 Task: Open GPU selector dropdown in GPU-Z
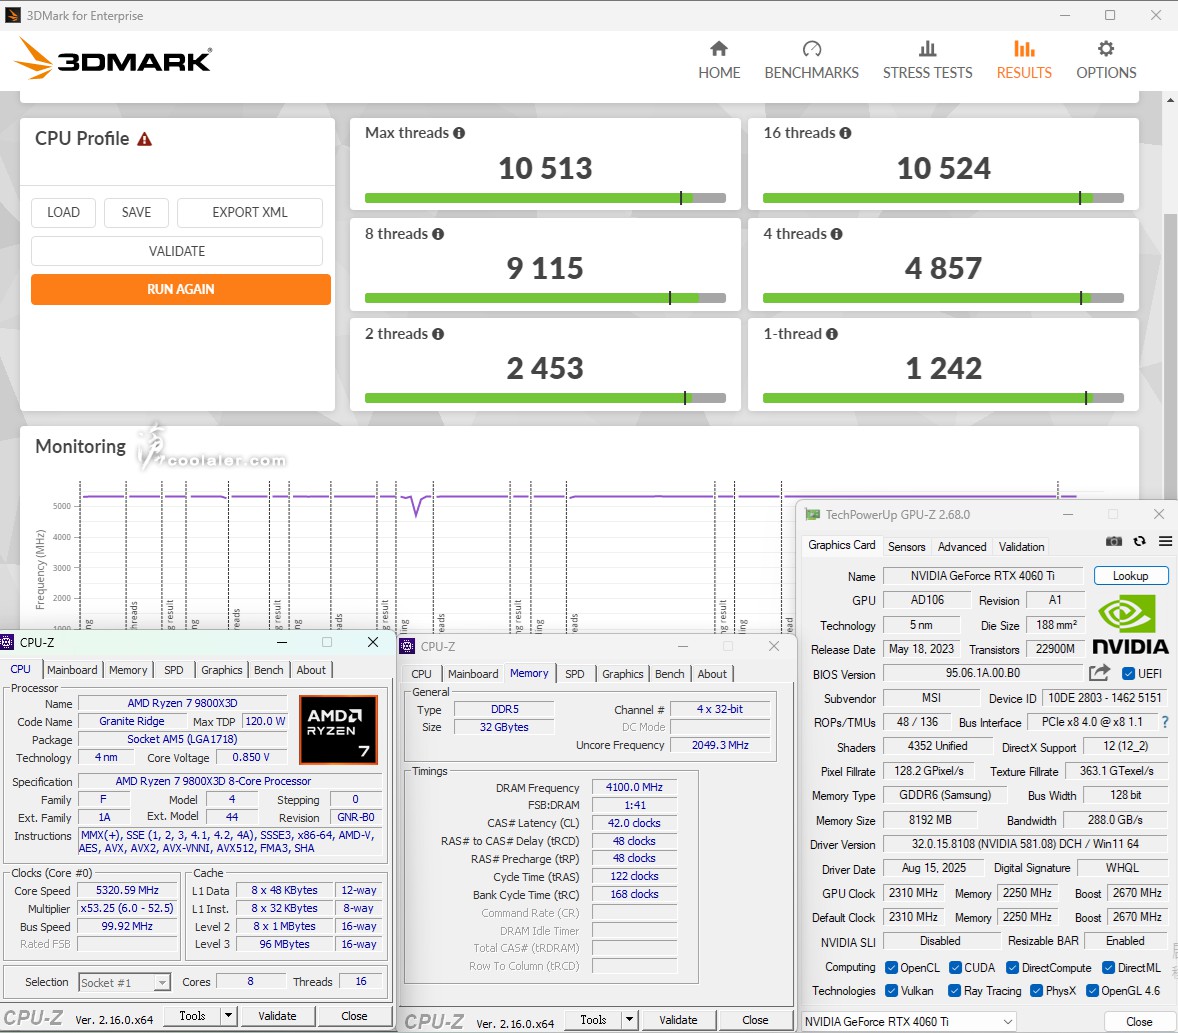pos(908,1022)
